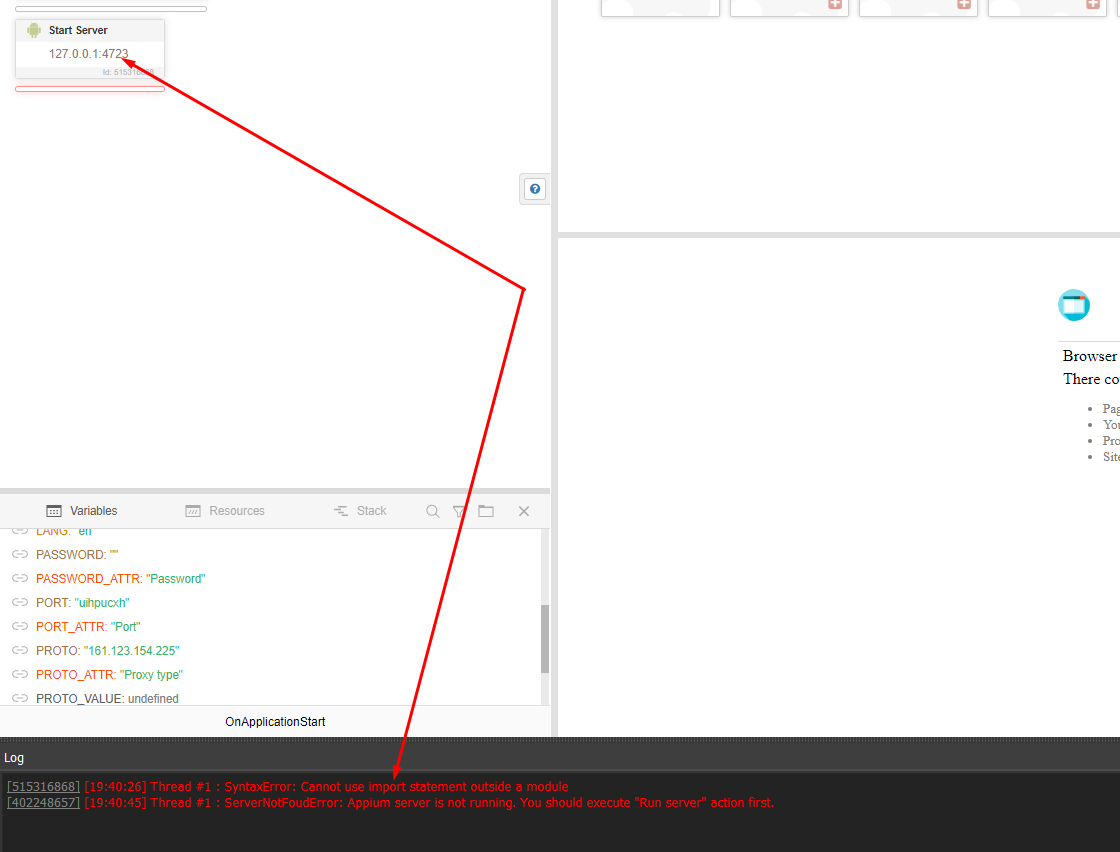Open the Stack tab
1120x852 pixels.
(x=360, y=511)
